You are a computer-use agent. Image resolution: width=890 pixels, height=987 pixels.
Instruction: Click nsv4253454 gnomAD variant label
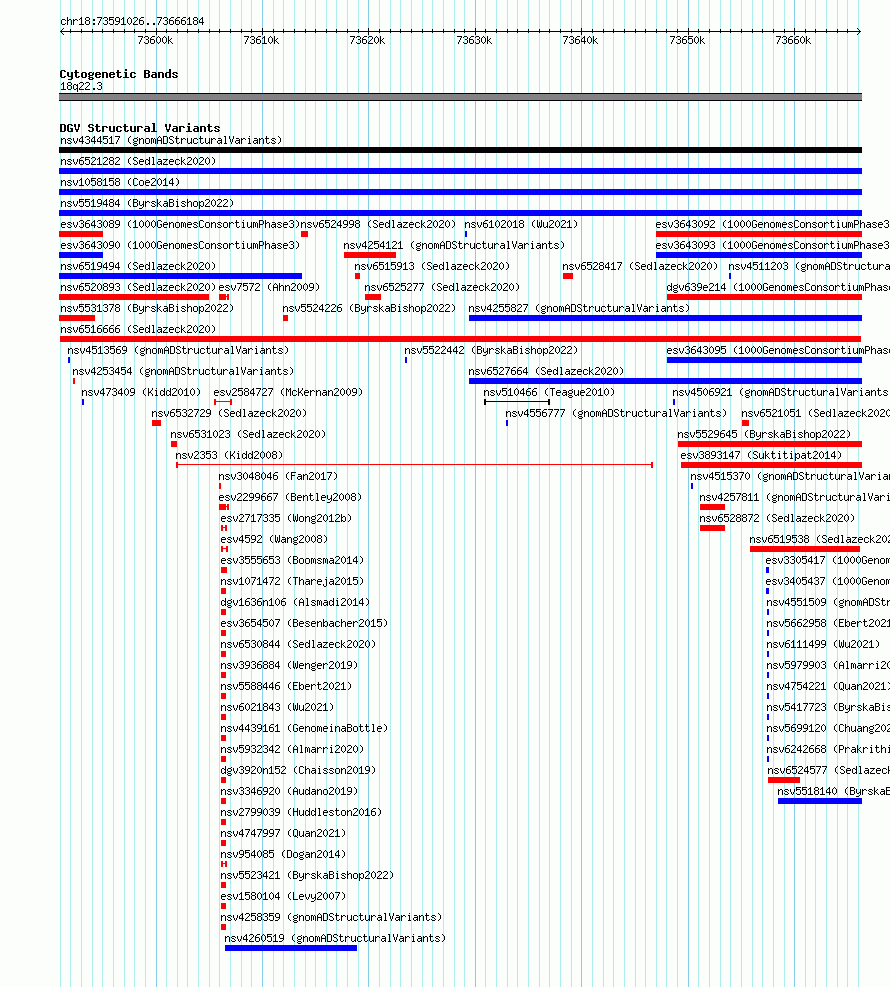(x=183, y=371)
